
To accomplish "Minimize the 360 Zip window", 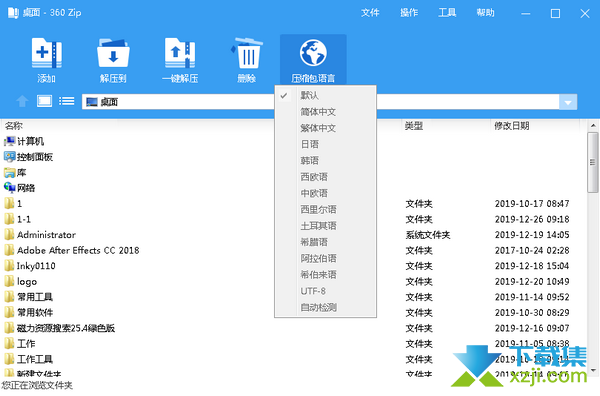I will point(526,14).
